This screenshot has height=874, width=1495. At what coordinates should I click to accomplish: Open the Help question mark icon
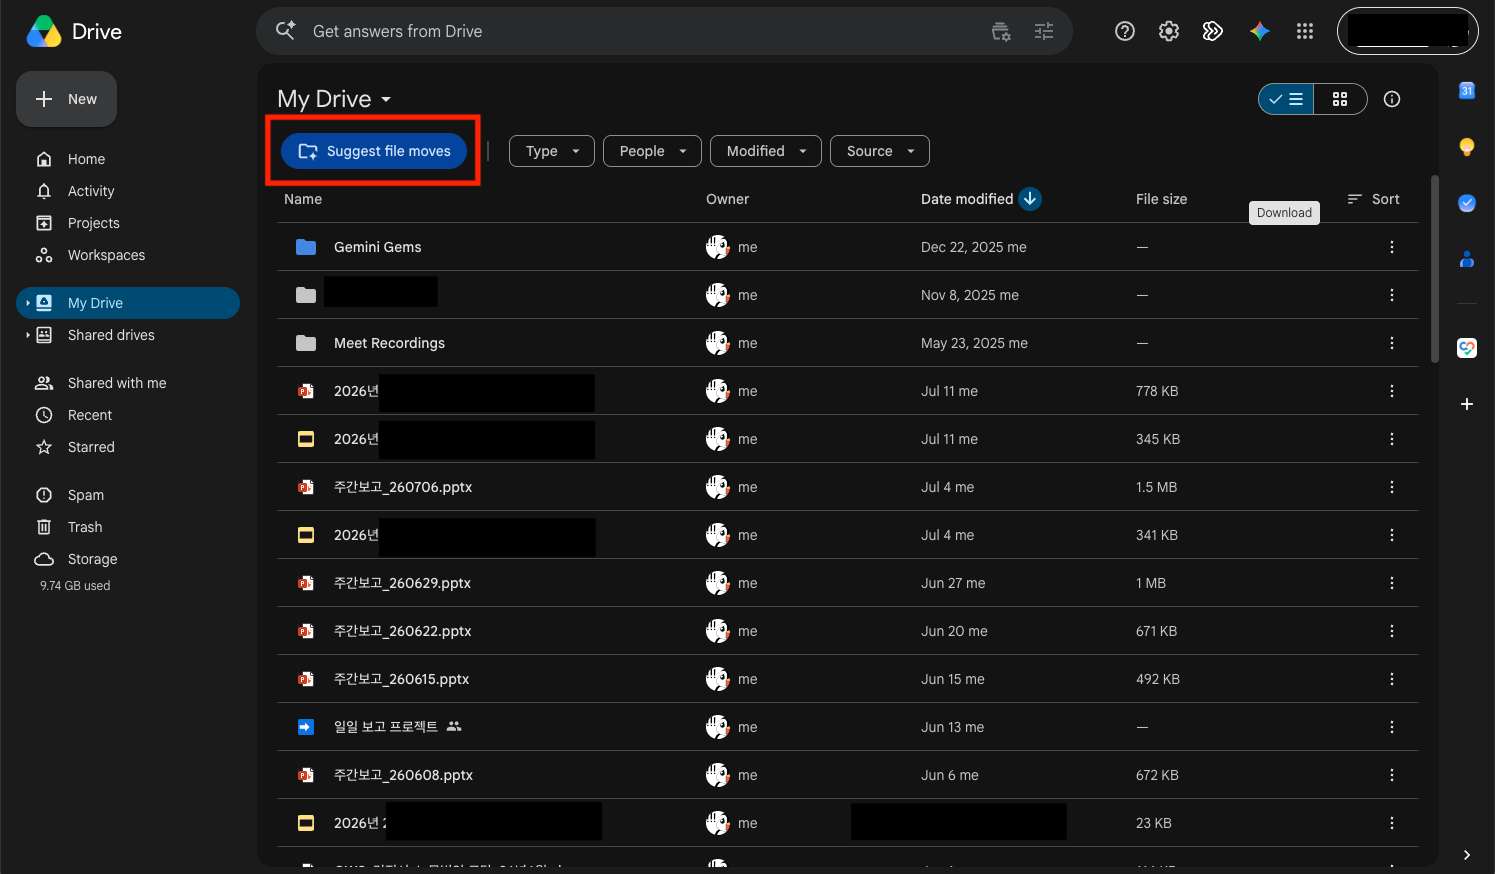pyautogui.click(x=1125, y=31)
